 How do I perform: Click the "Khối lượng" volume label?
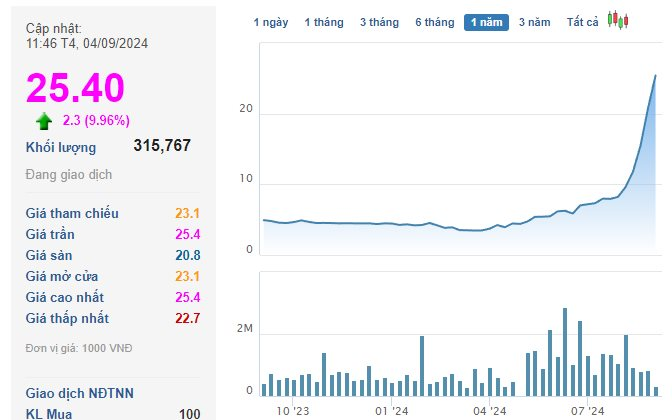pyautogui.click(x=61, y=148)
